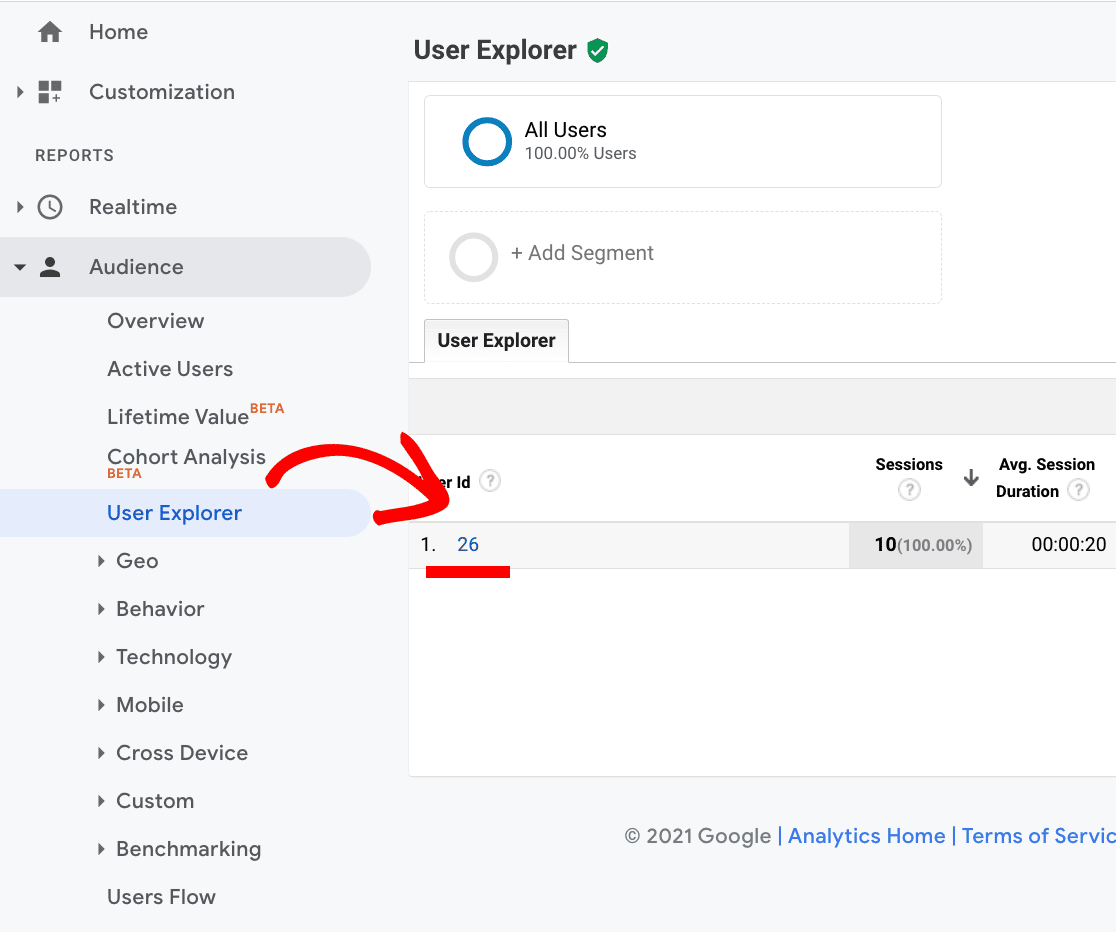Open Client Id 26 details link
1116x932 pixels.
pyautogui.click(x=468, y=544)
